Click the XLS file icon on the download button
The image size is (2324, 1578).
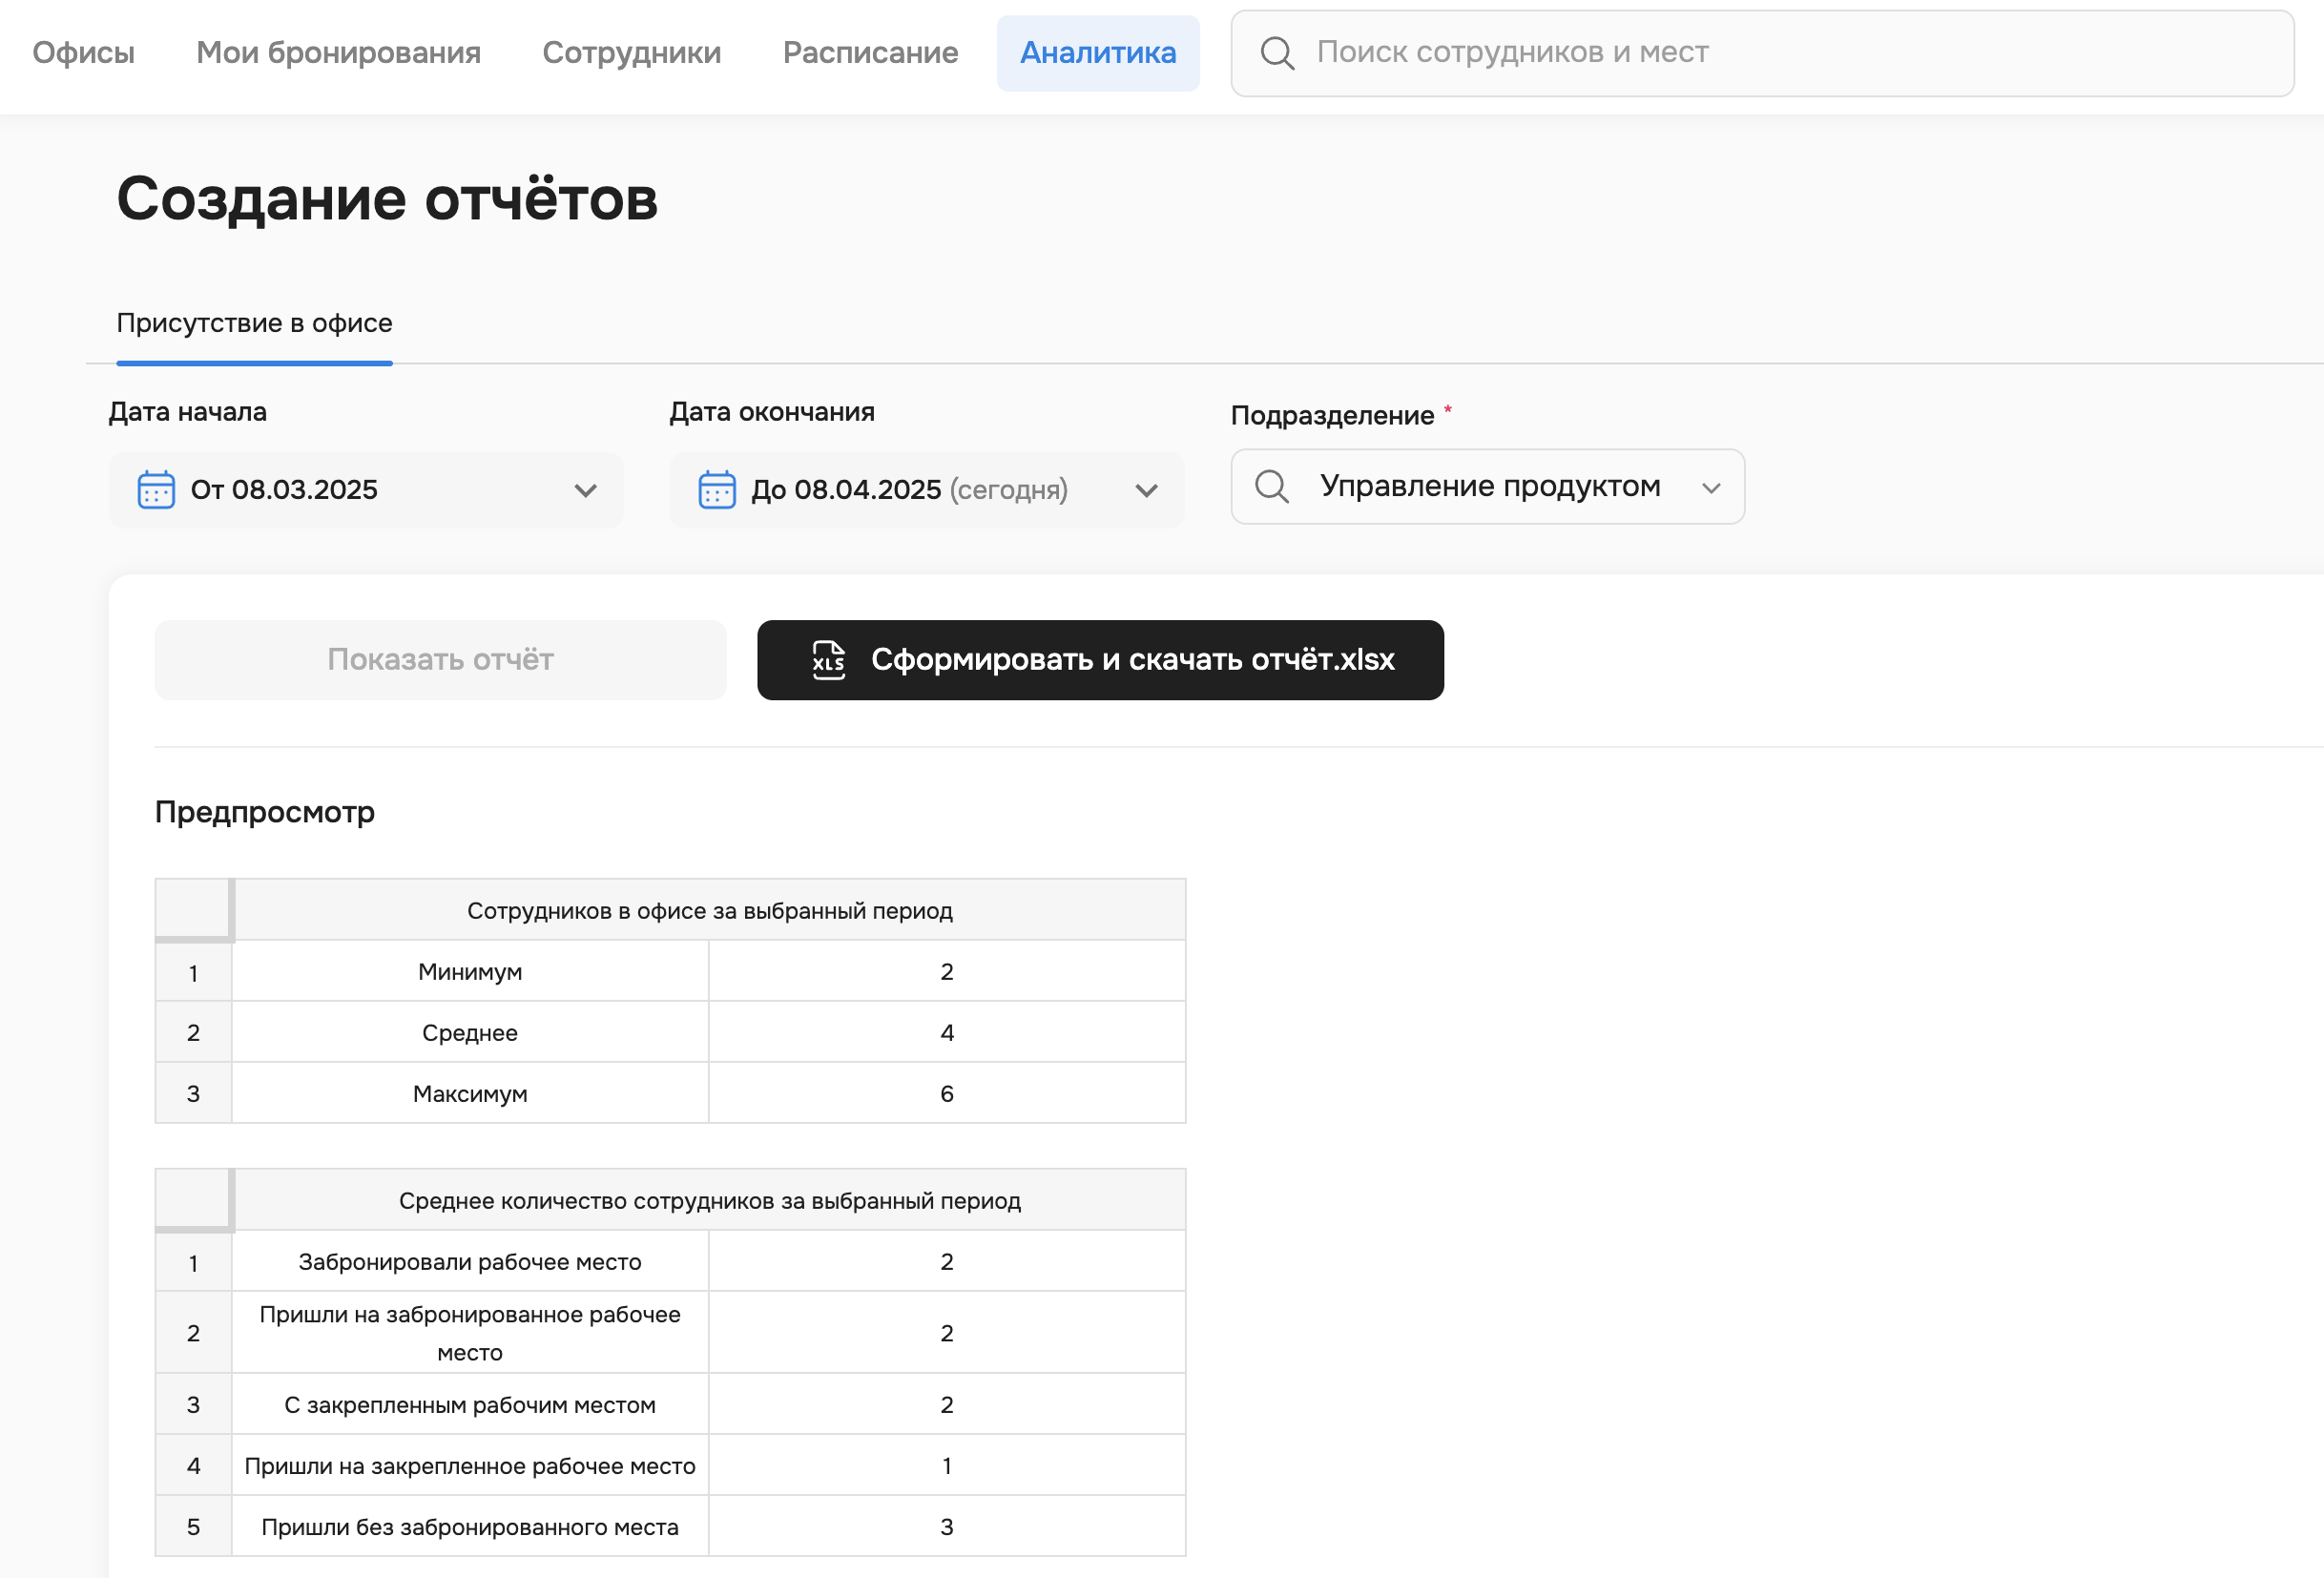(827, 660)
